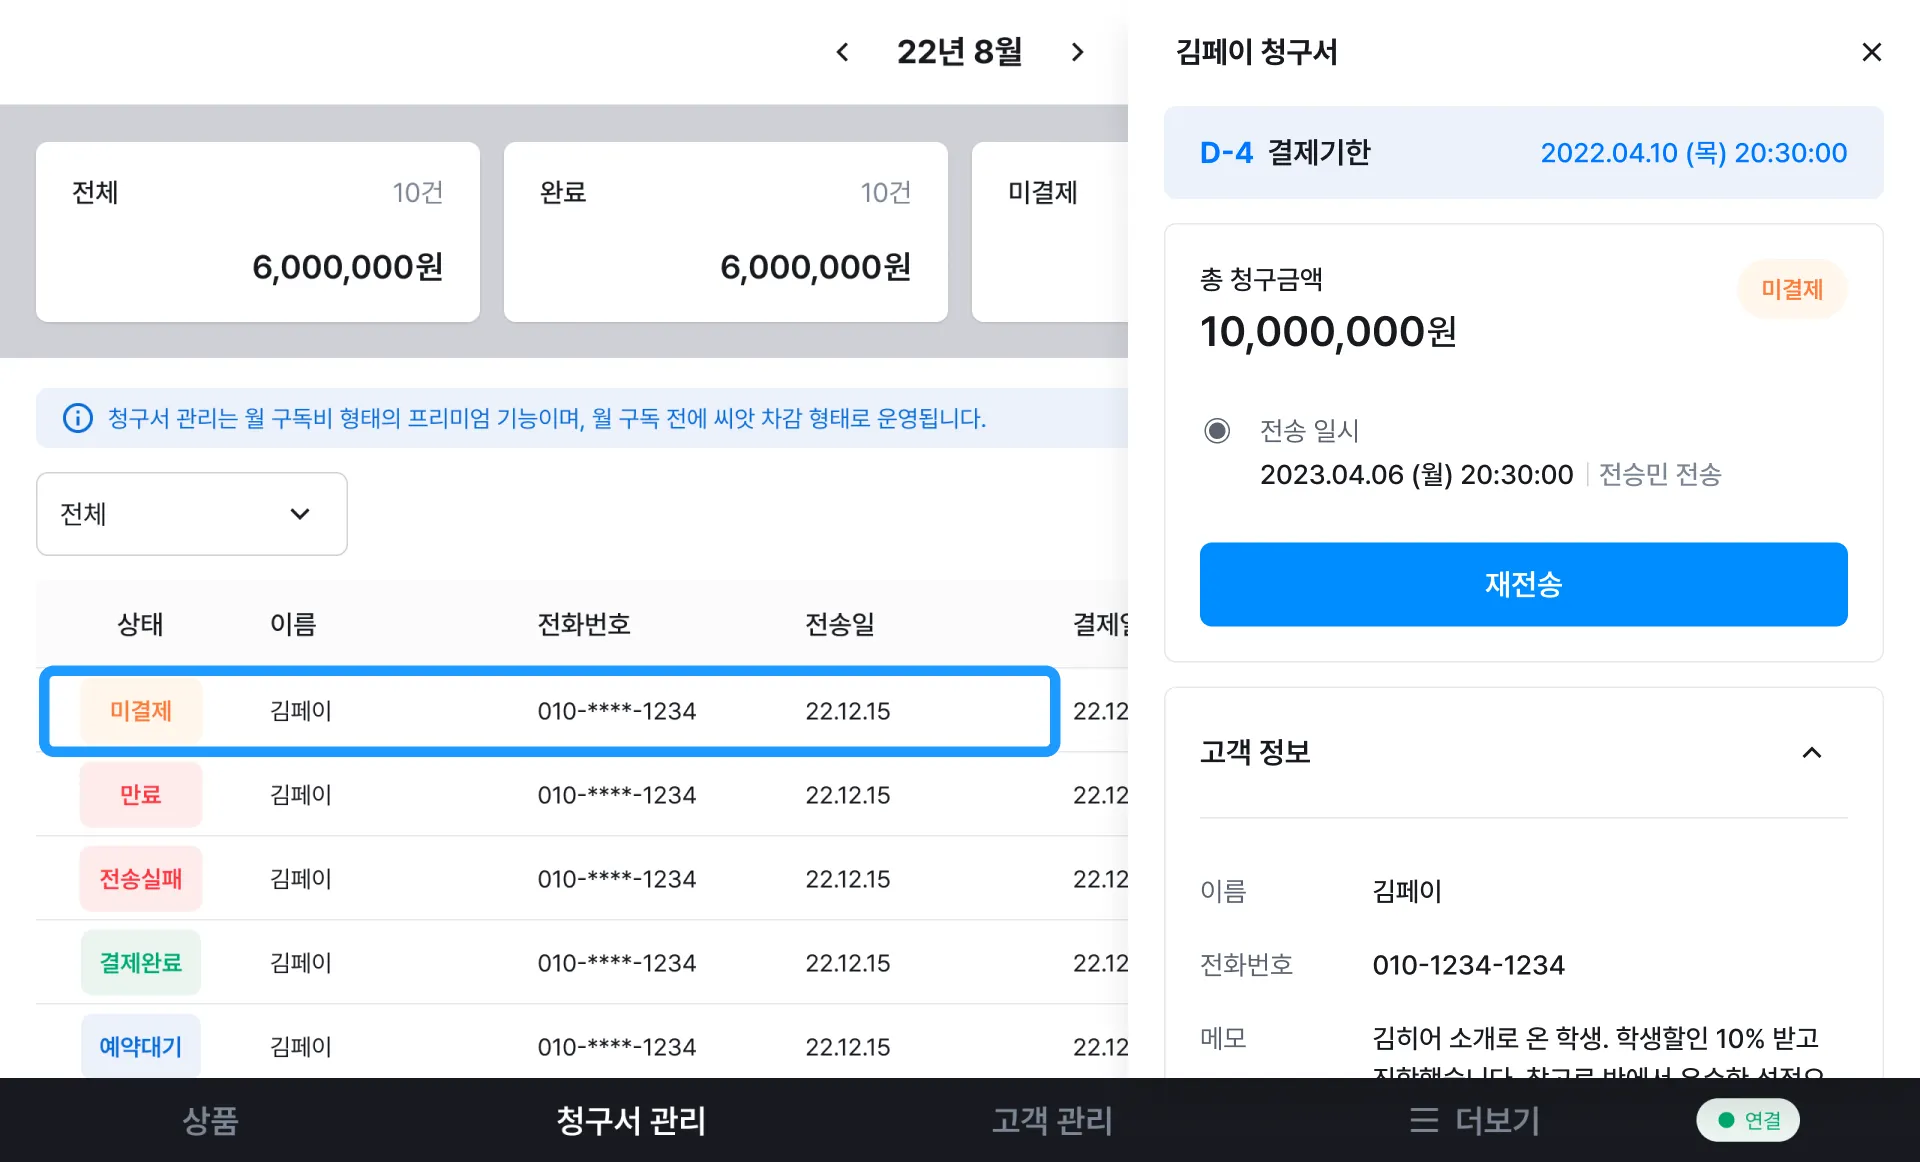The height and width of the screenshot is (1162, 1920).
Task: Open the 전체 filter dropdown
Action: pyautogui.click(x=192, y=514)
